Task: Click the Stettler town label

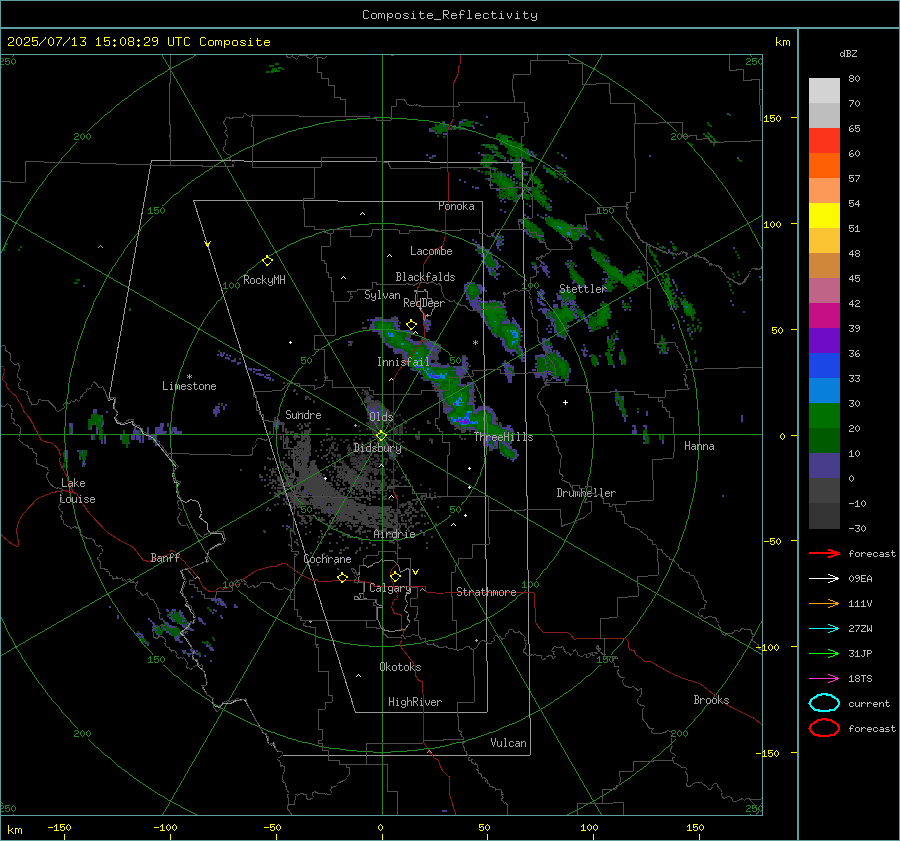Action: pyautogui.click(x=583, y=289)
